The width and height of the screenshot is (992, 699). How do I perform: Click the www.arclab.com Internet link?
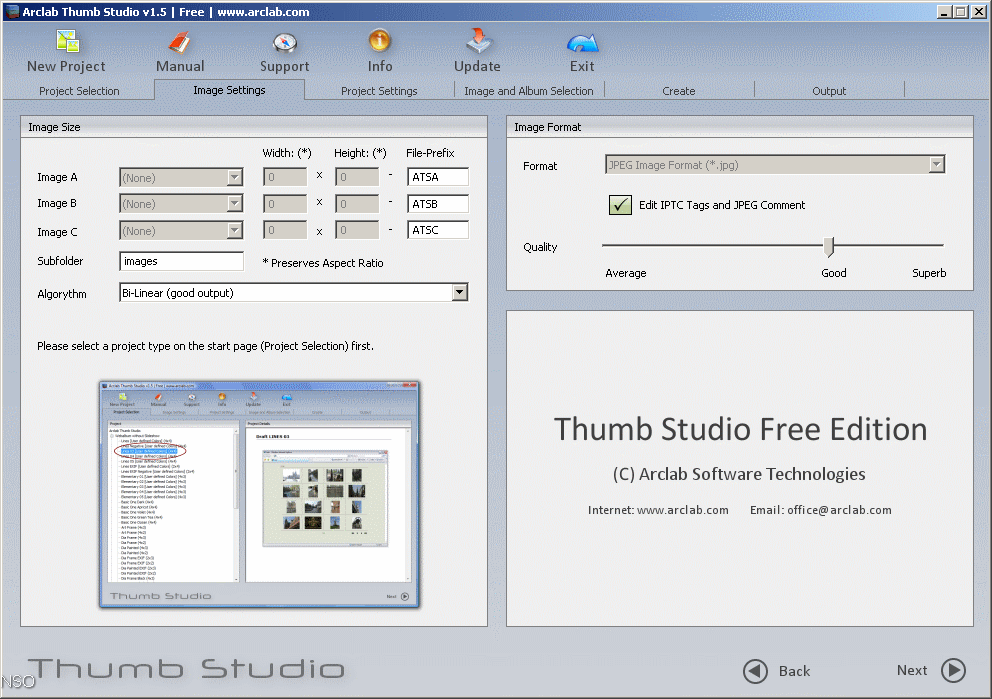point(683,510)
